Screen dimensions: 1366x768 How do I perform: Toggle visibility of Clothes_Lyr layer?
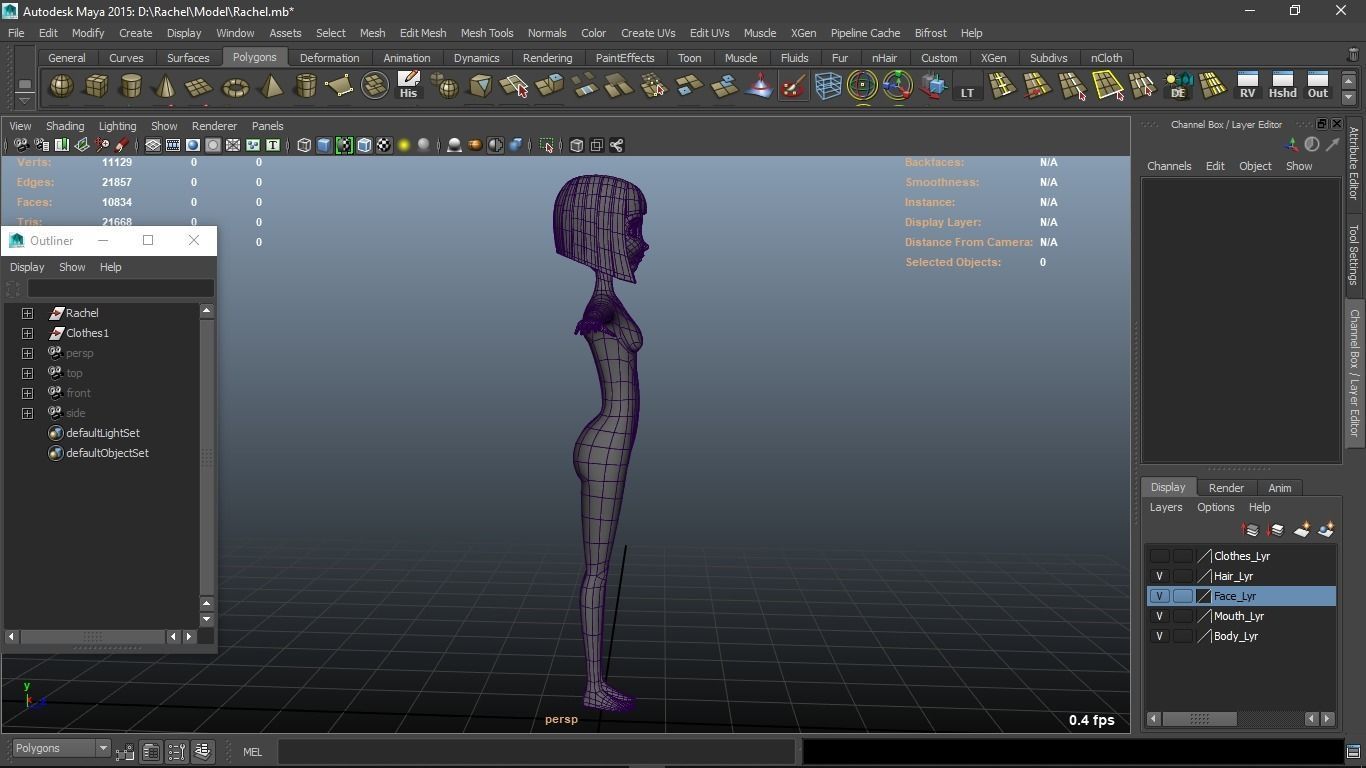(1159, 556)
